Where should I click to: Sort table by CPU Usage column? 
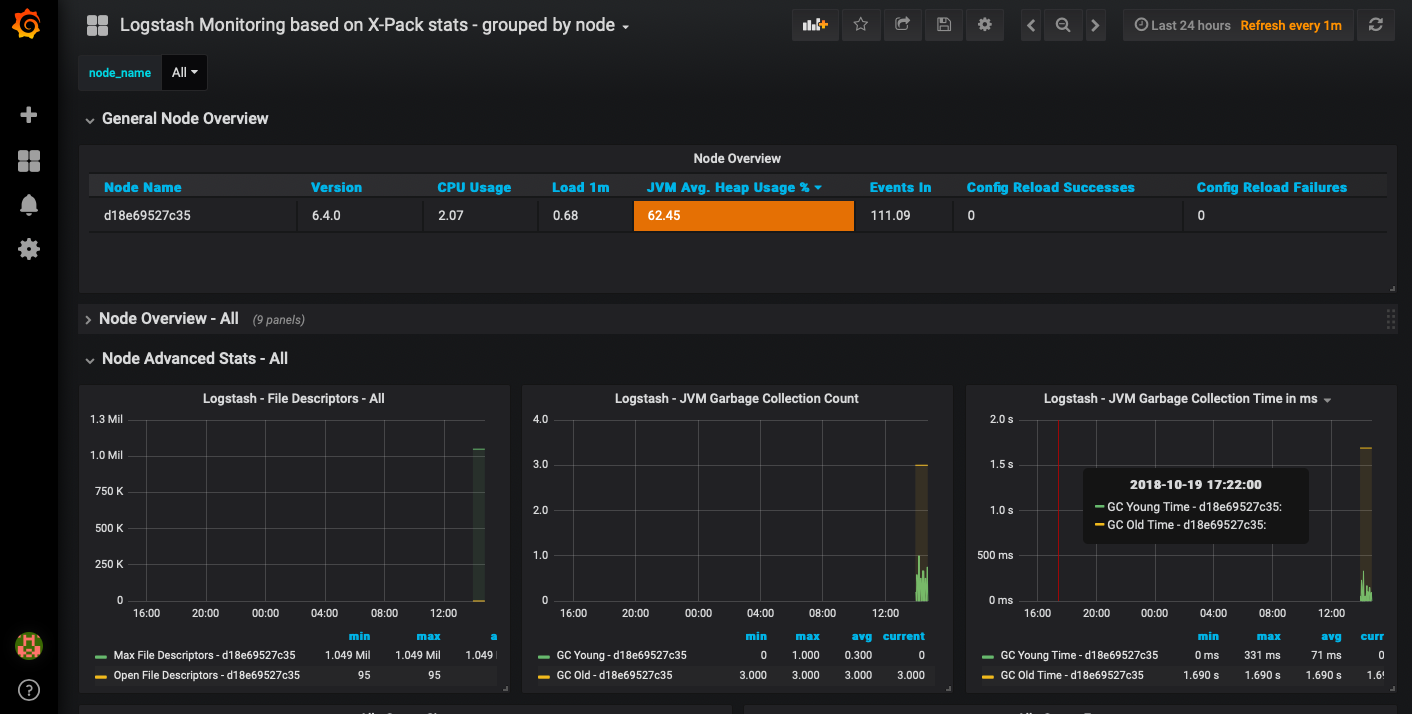click(x=474, y=187)
